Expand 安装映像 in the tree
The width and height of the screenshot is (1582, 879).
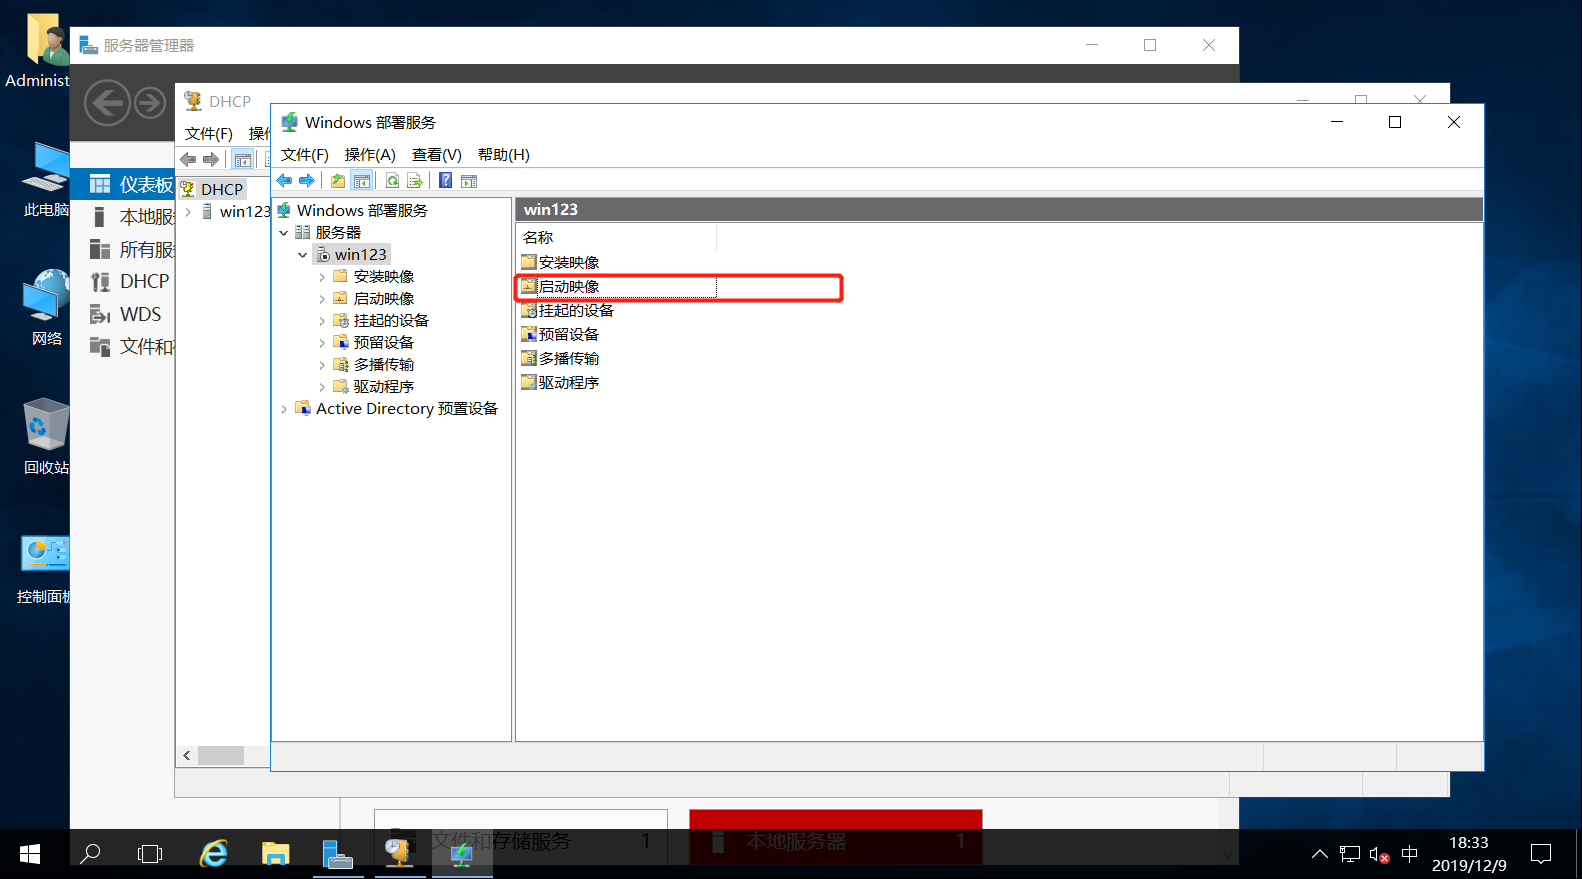(322, 277)
